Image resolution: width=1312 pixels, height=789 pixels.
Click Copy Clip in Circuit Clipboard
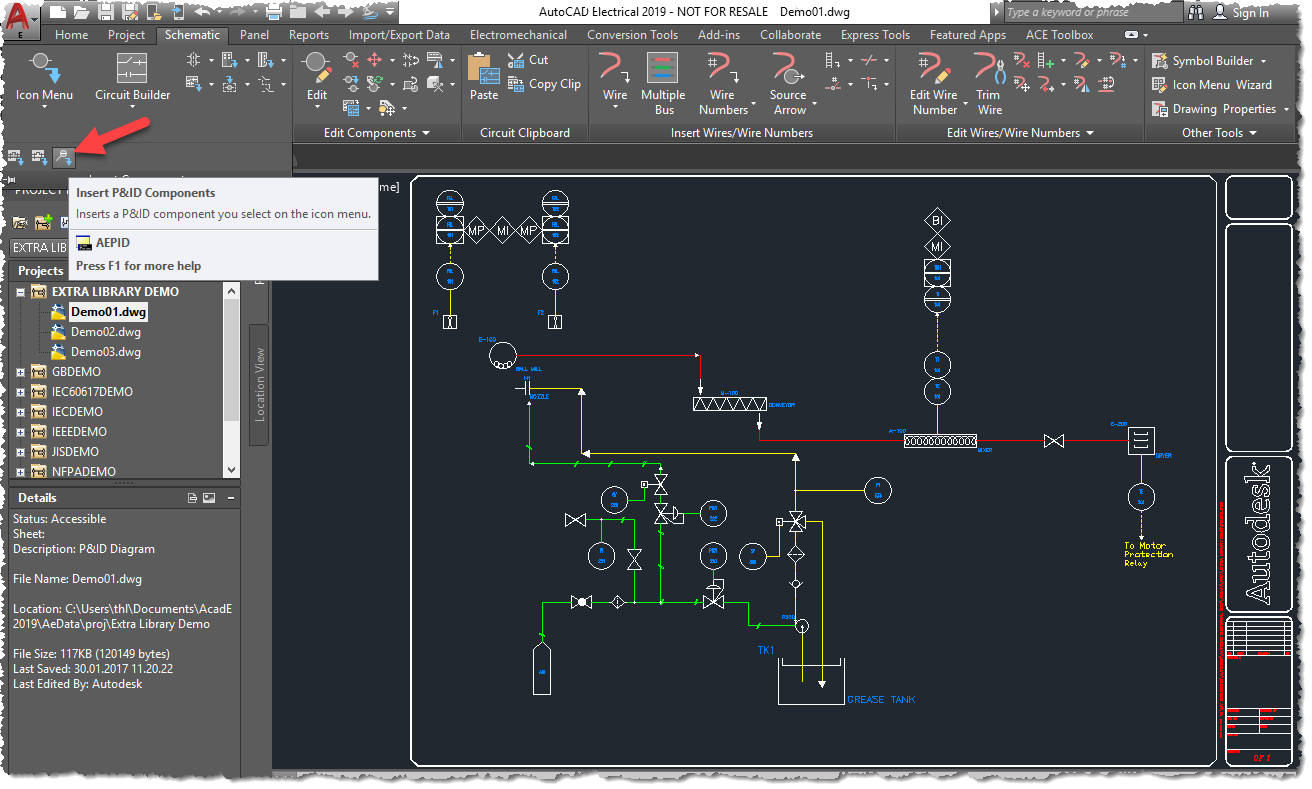pyautogui.click(x=544, y=84)
